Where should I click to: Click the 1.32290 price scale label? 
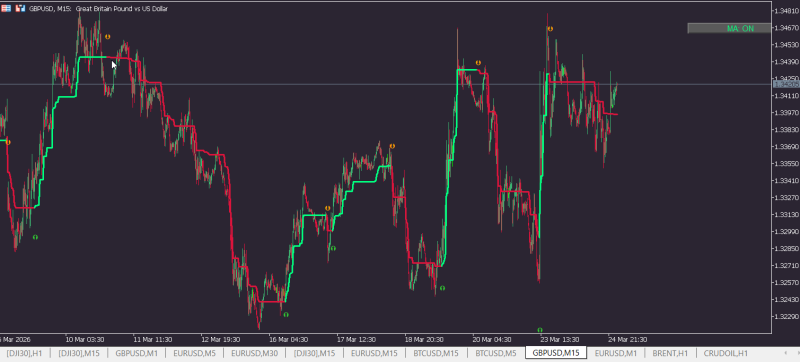[786, 316]
